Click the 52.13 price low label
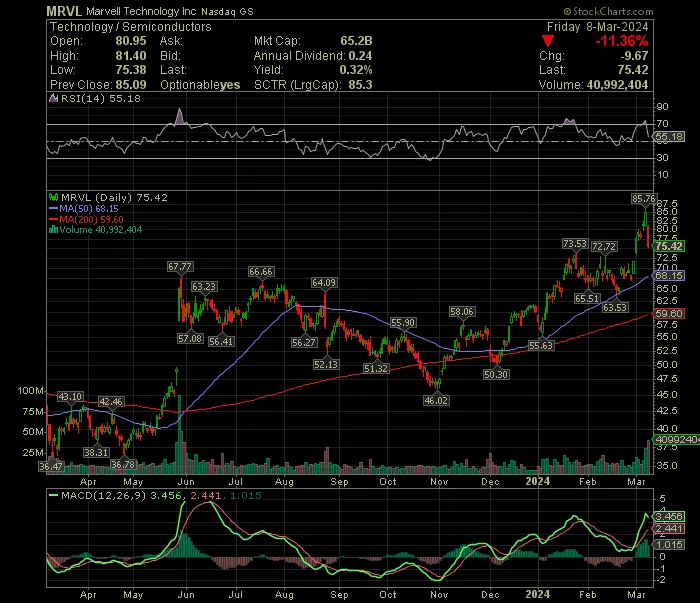The image size is (700, 603). [326, 364]
